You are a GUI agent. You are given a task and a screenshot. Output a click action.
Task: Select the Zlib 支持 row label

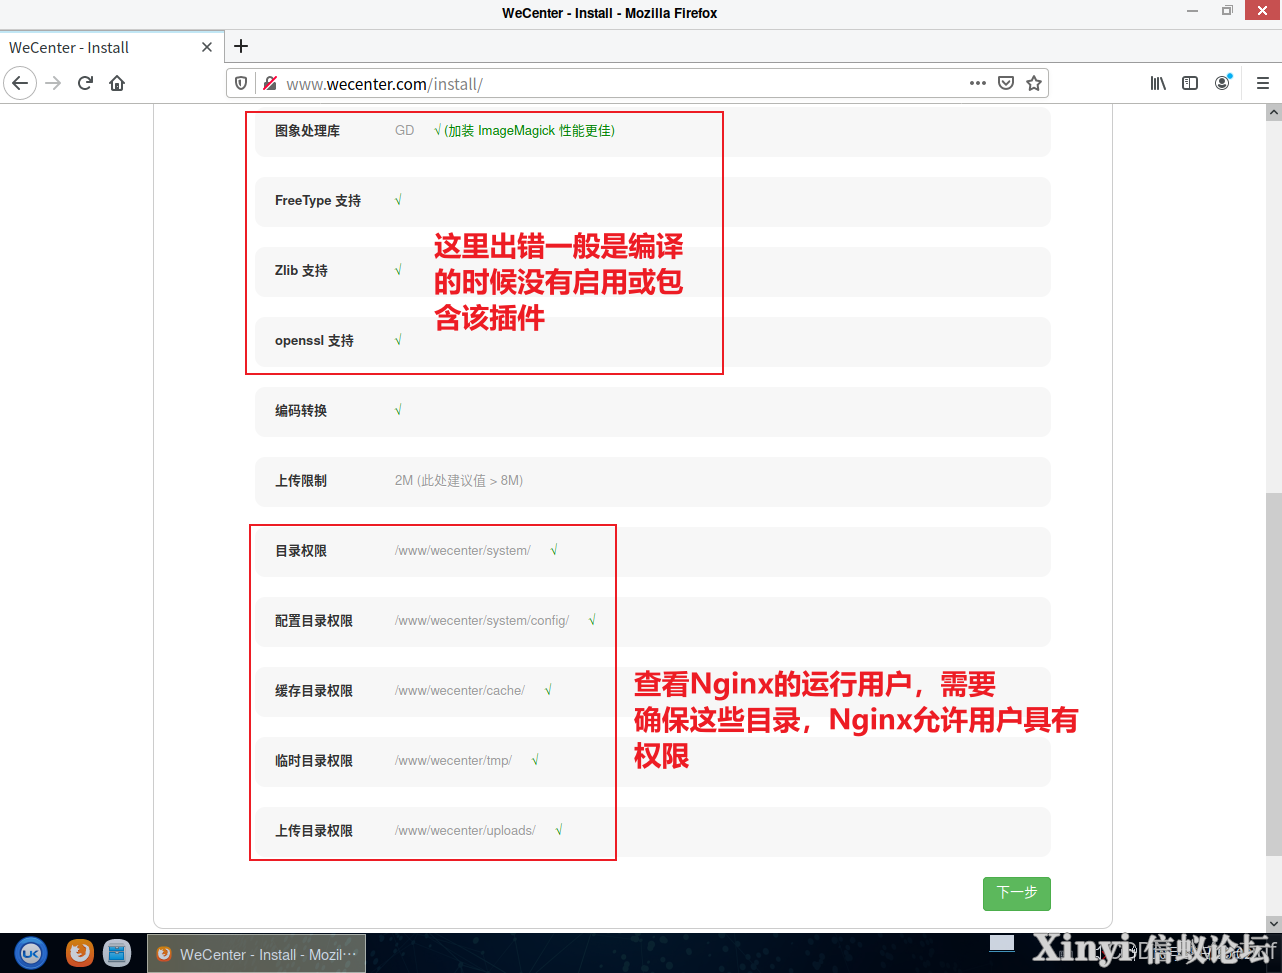pyautogui.click(x=301, y=271)
